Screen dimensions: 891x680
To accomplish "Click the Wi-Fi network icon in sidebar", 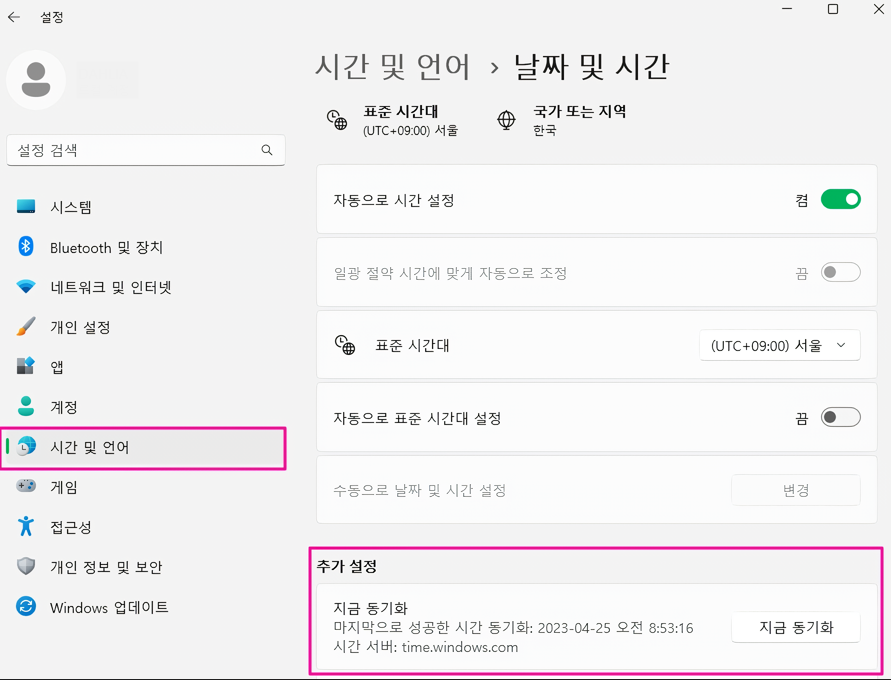I will coord(26,287).
